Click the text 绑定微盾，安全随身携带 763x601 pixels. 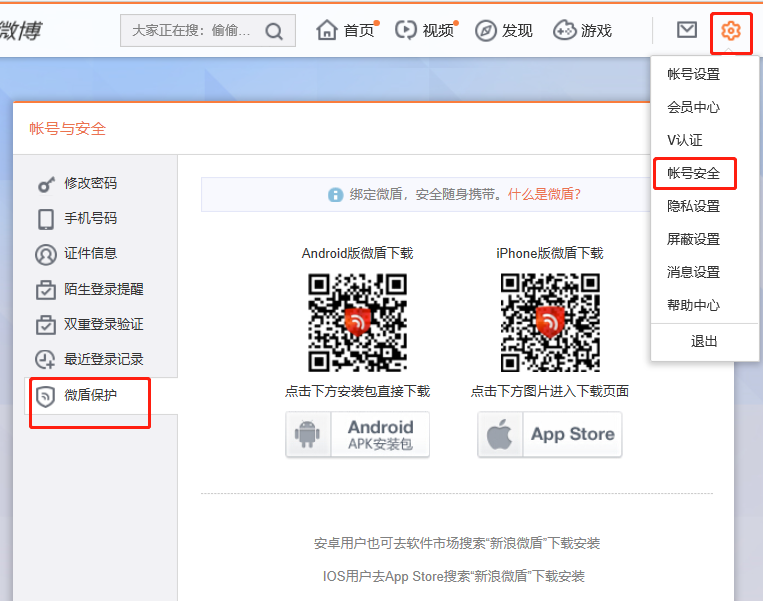(425, 195)
